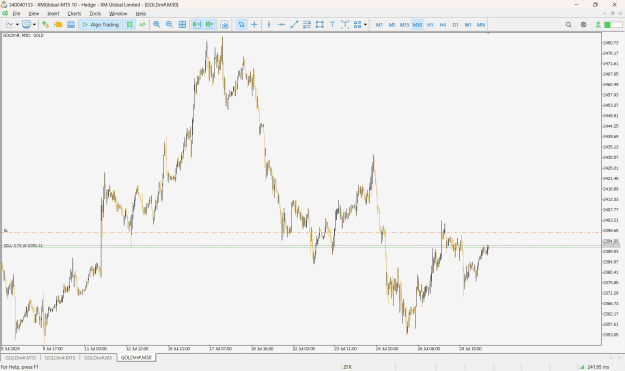This screenshot has height=371, width=625.
Task: Open the Help menu
Action: click(x=141, y=14)
